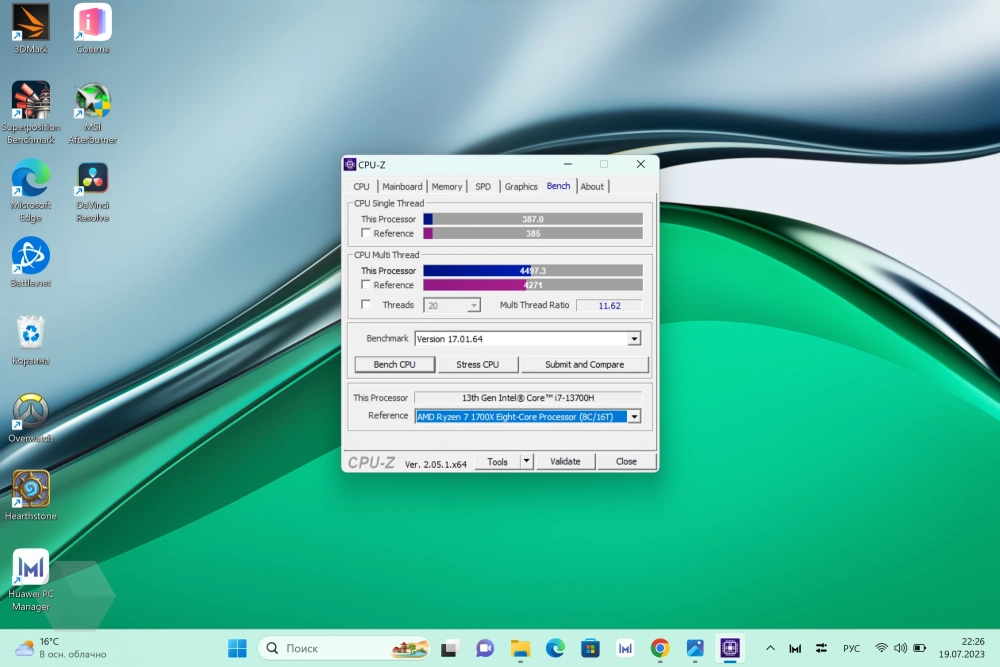
Task: Click the Bench CPU button
Action: tap(394, 365)
